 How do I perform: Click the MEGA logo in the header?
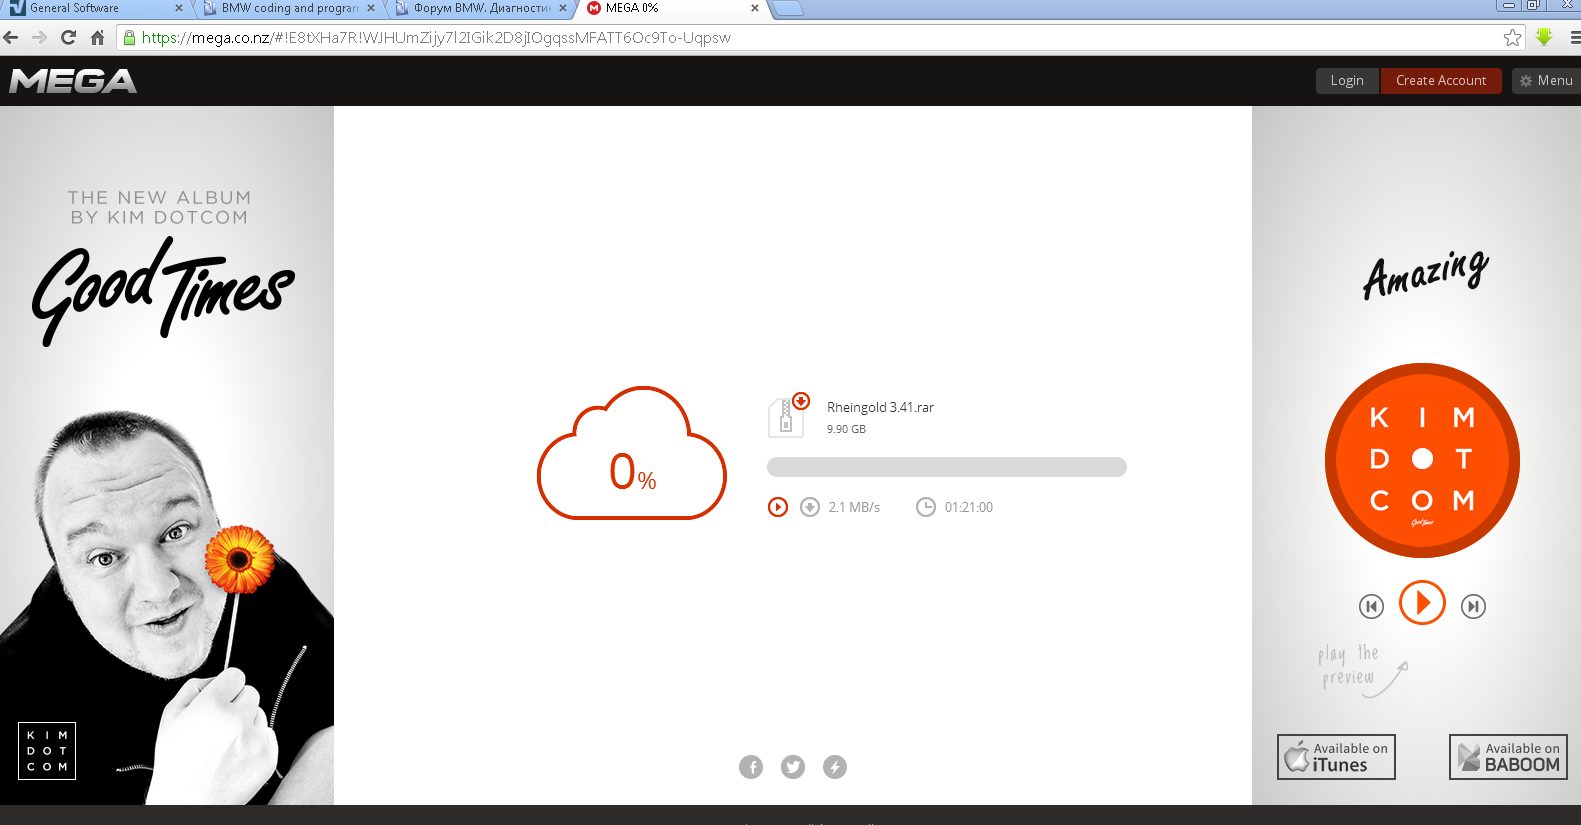click(x=73, y=81)
